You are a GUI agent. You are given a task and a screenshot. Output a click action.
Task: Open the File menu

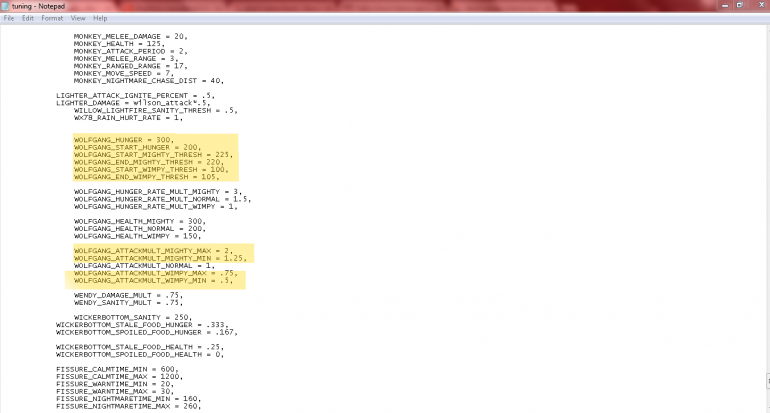(x=8, y=18)
